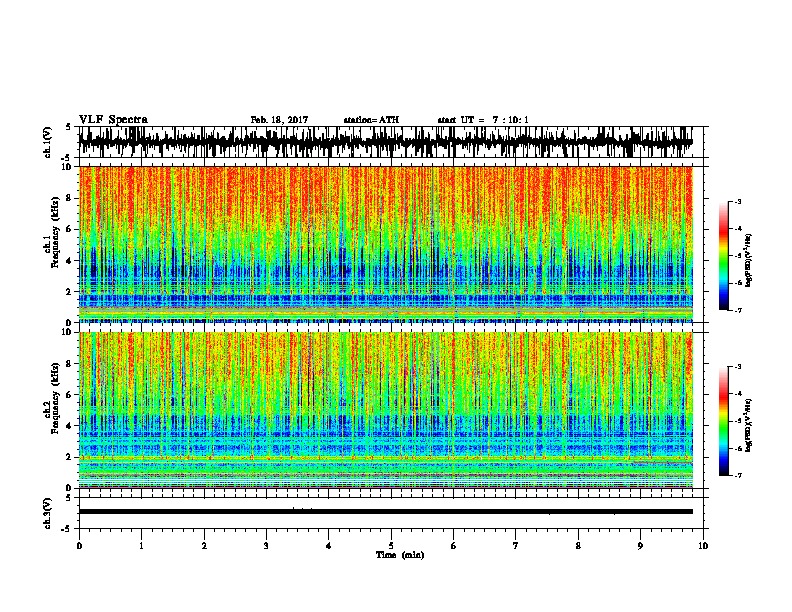Screen dimensions: 792x612
Task: Click the "-7" tick on ch.1 color bar
Action: [738, 310]
